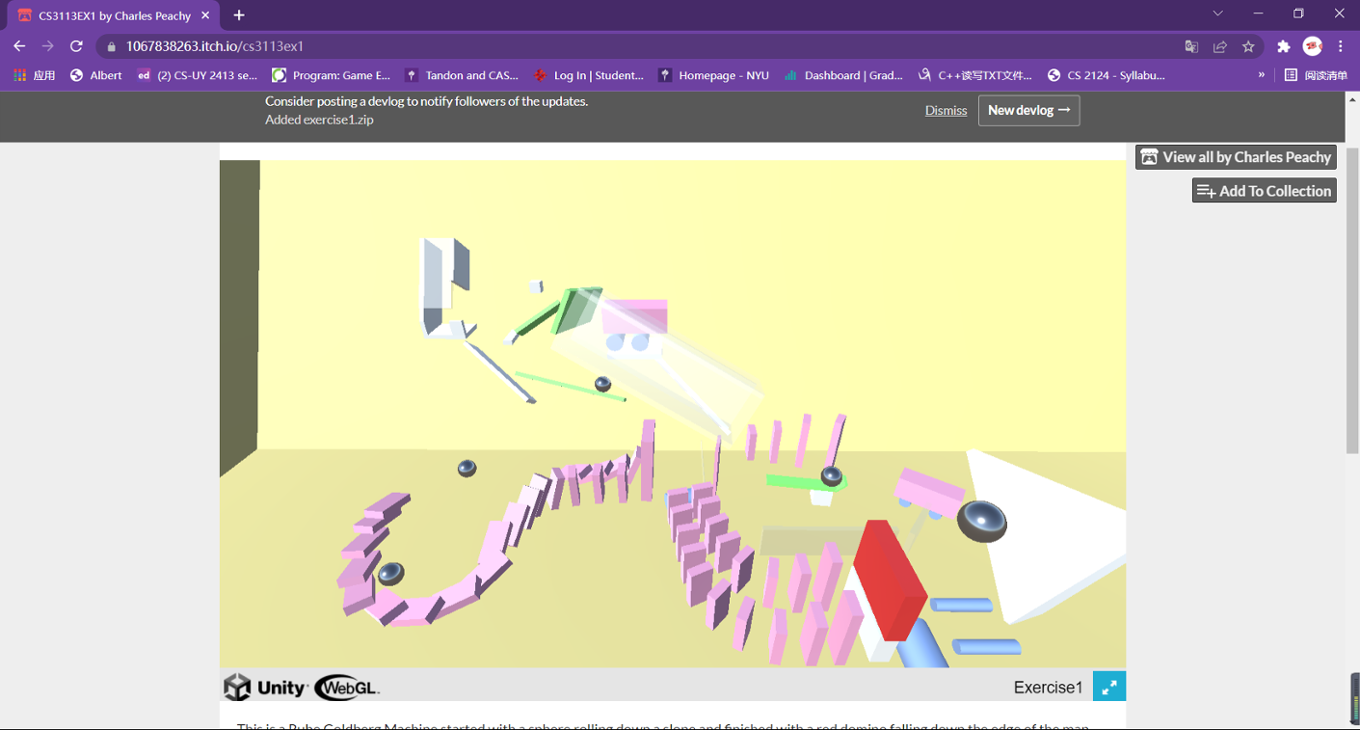Open the Chrome three-dot menu
Screen dimensions: 1360x730
1341,46
